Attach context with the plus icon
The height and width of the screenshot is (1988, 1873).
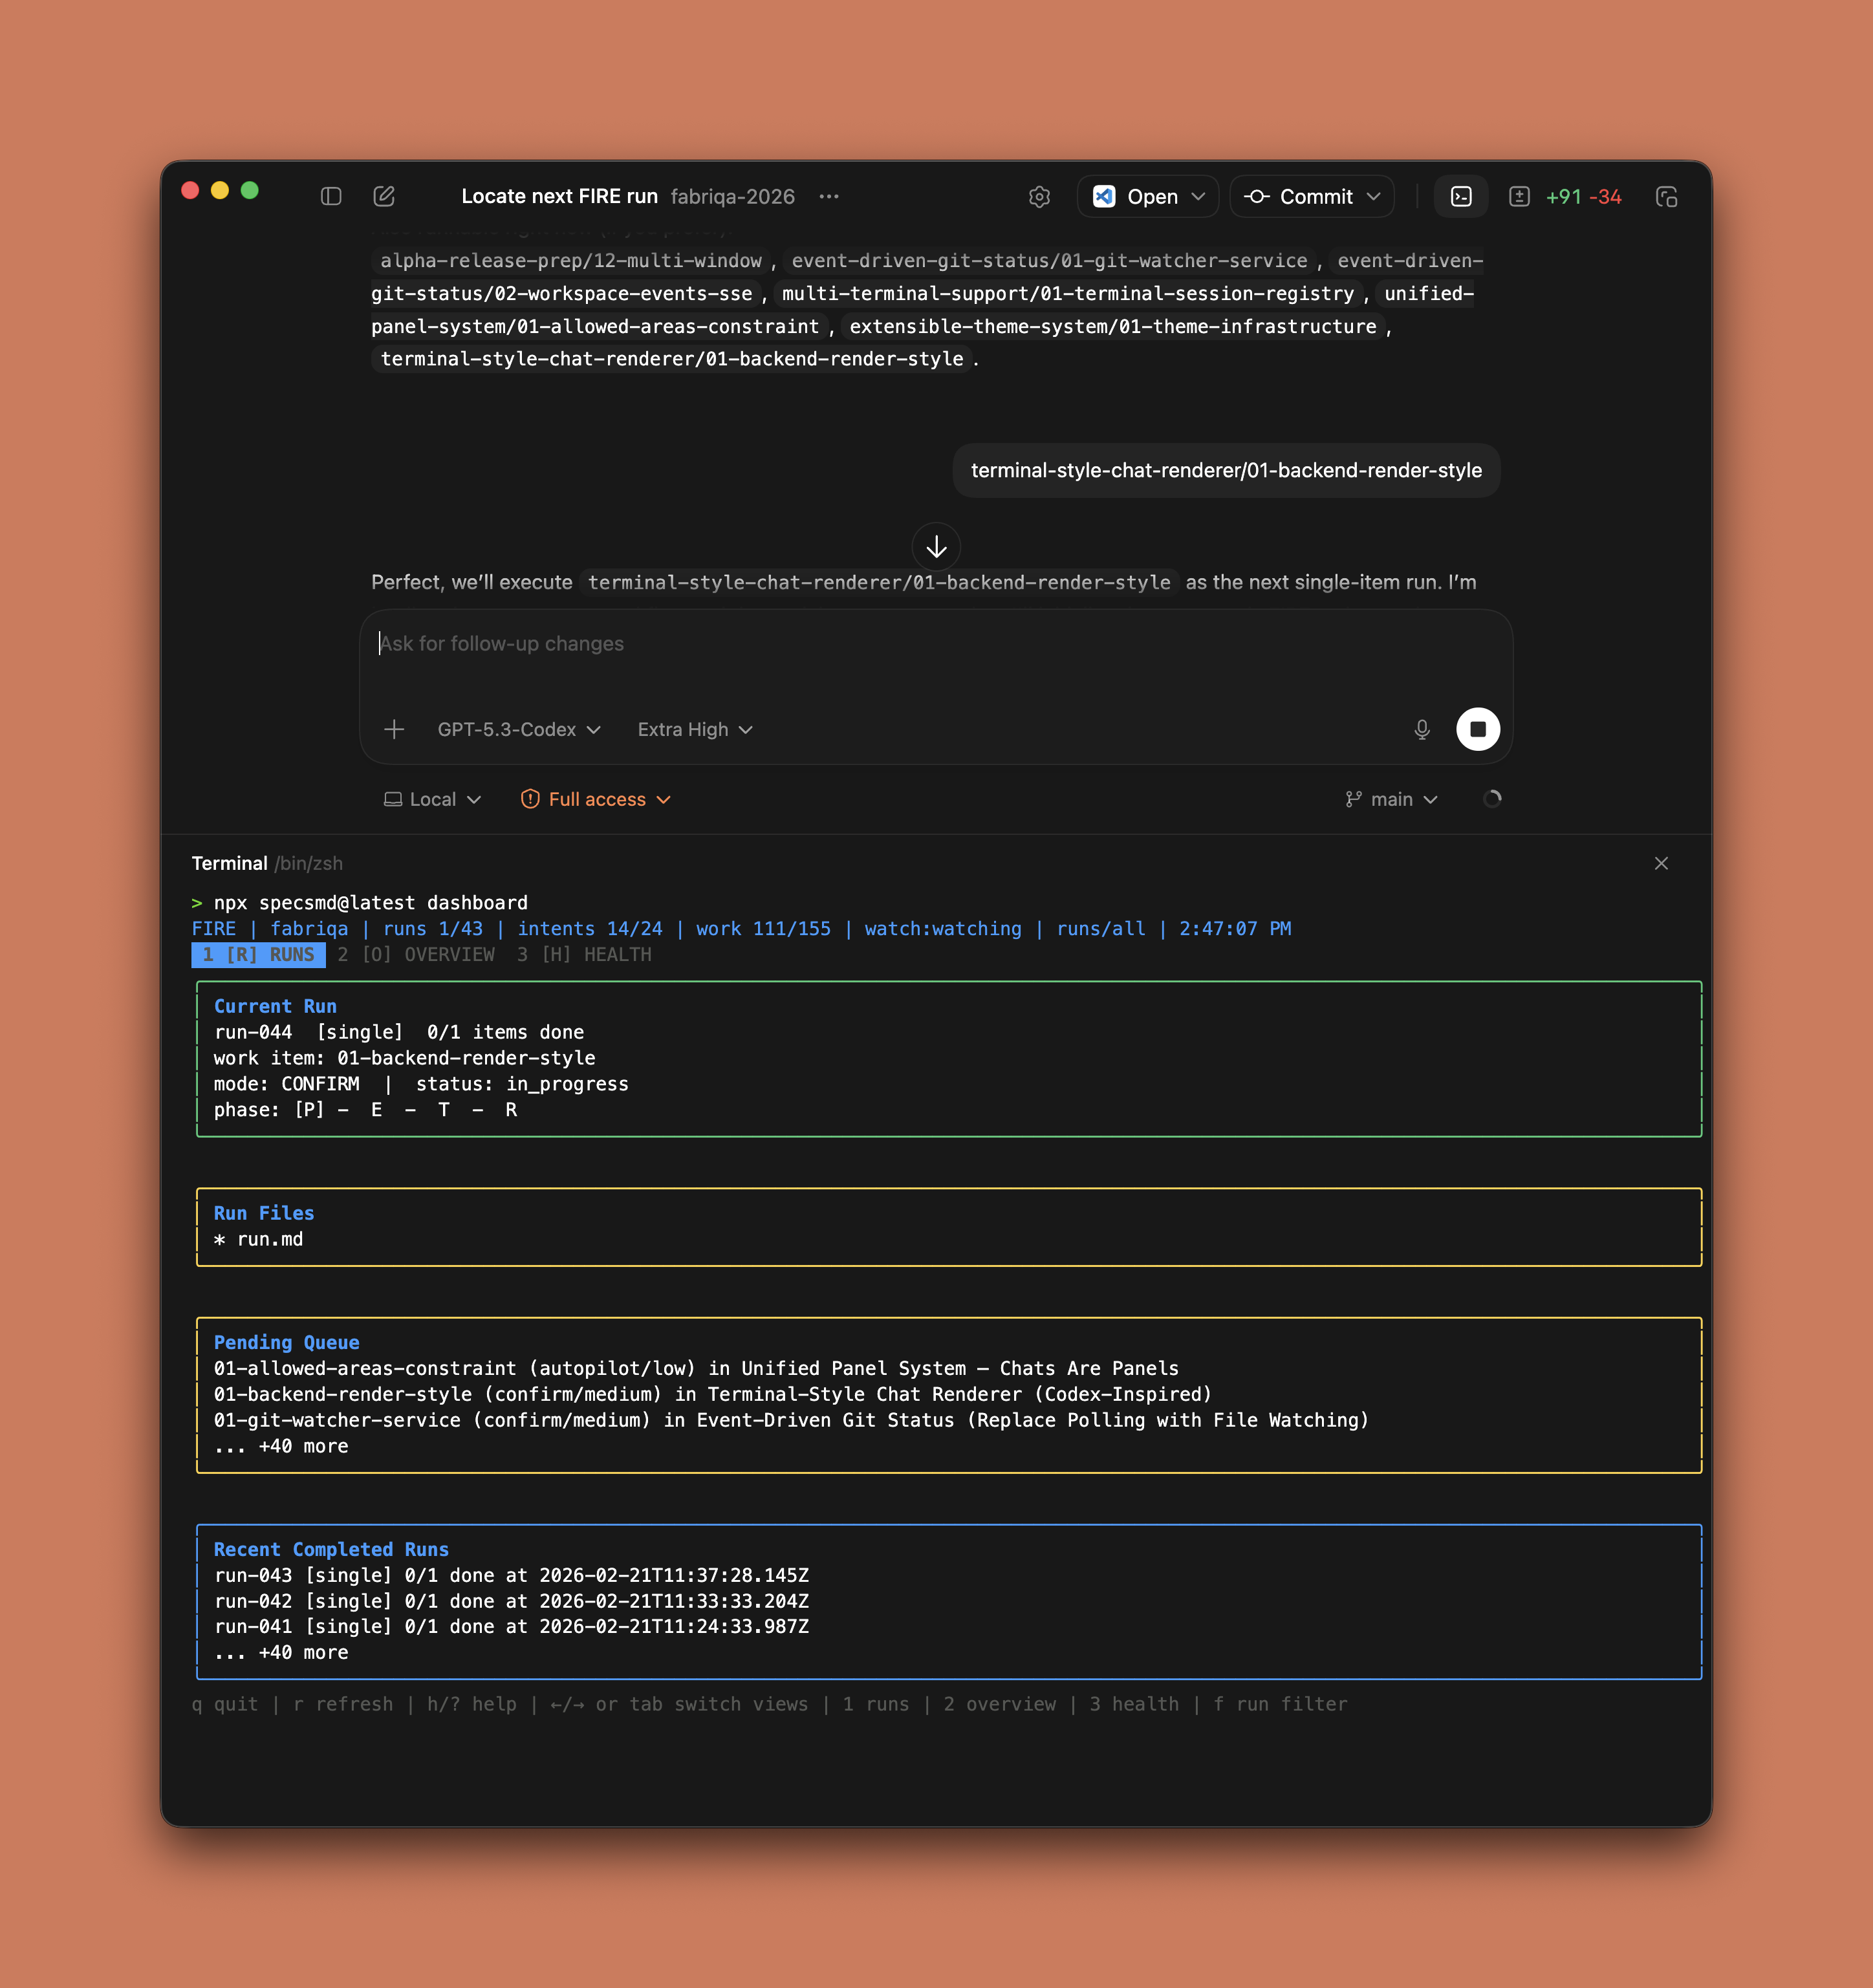click(395, 729)
